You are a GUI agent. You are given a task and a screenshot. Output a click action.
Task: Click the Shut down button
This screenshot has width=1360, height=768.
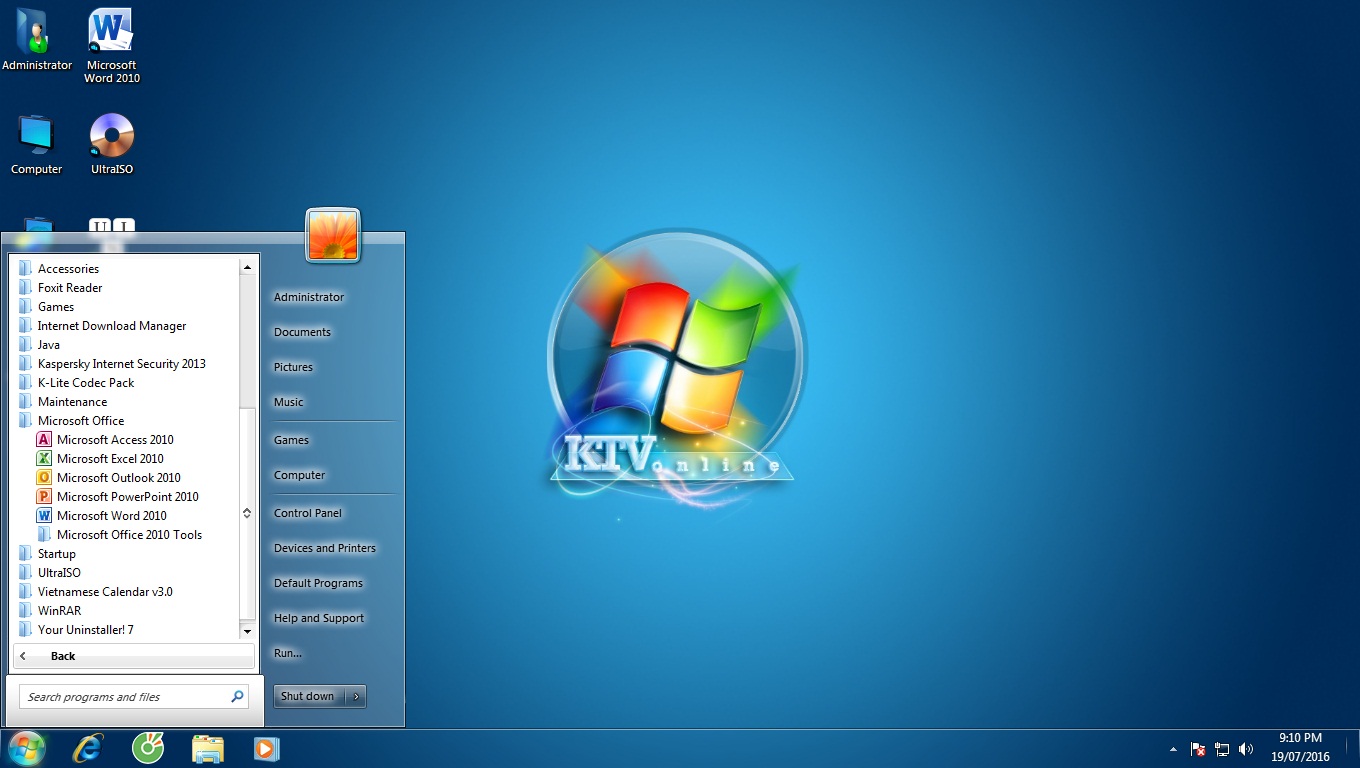coord(310,696)
